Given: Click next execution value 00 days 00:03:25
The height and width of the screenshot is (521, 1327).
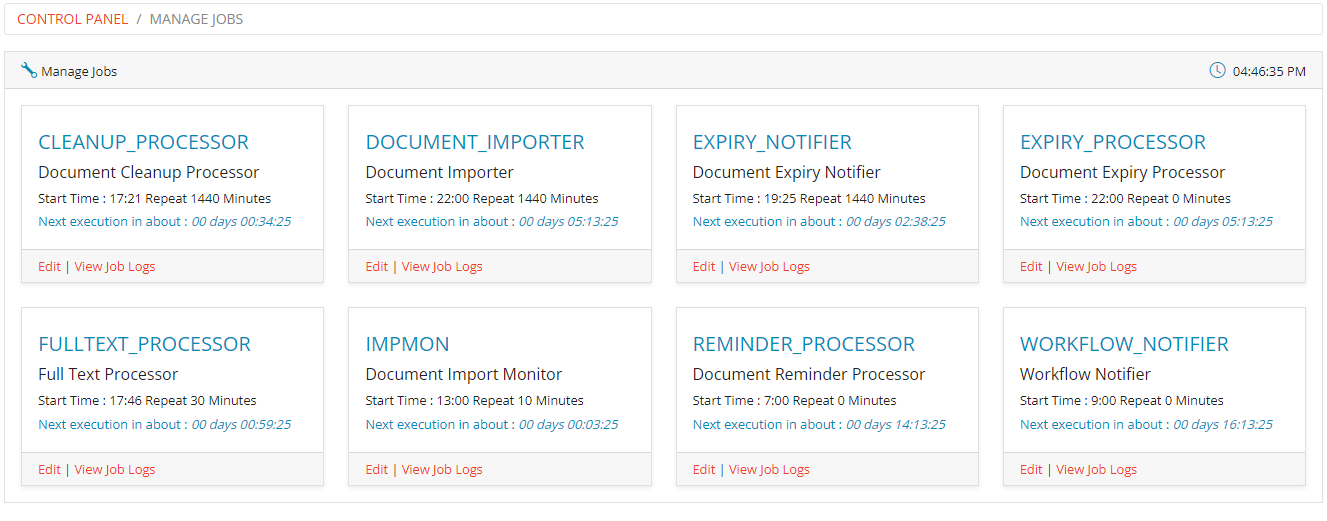Looking at the screenshot, I should click(568, 424).
